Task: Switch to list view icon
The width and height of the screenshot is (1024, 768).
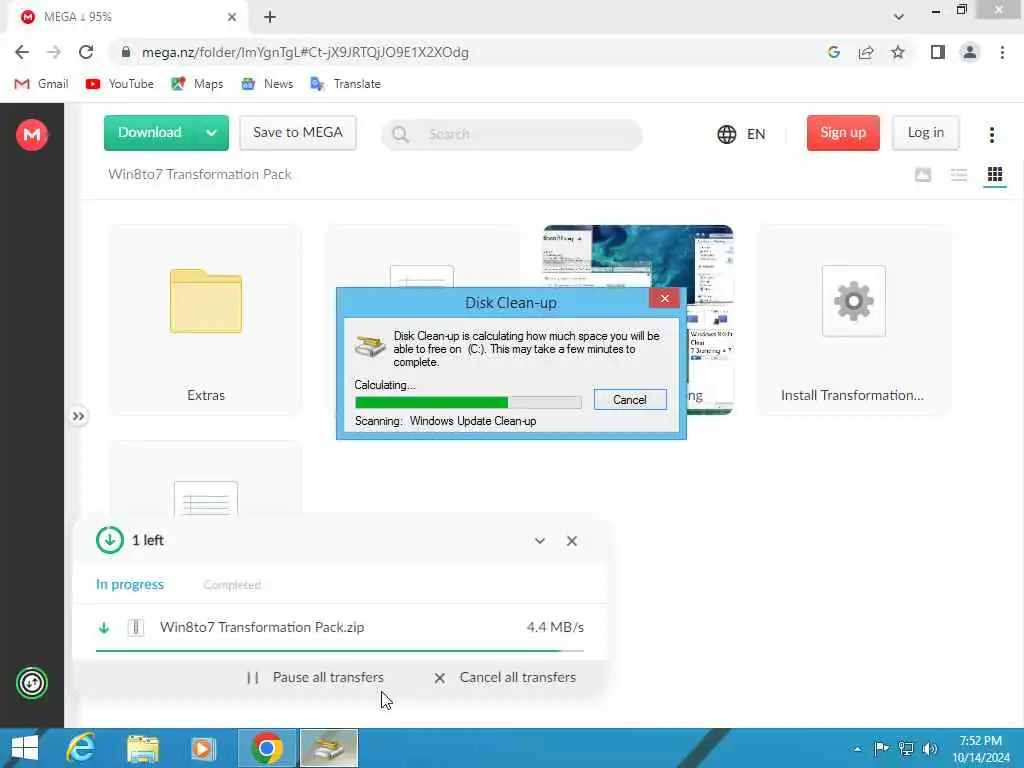Action: click(959, 174)
